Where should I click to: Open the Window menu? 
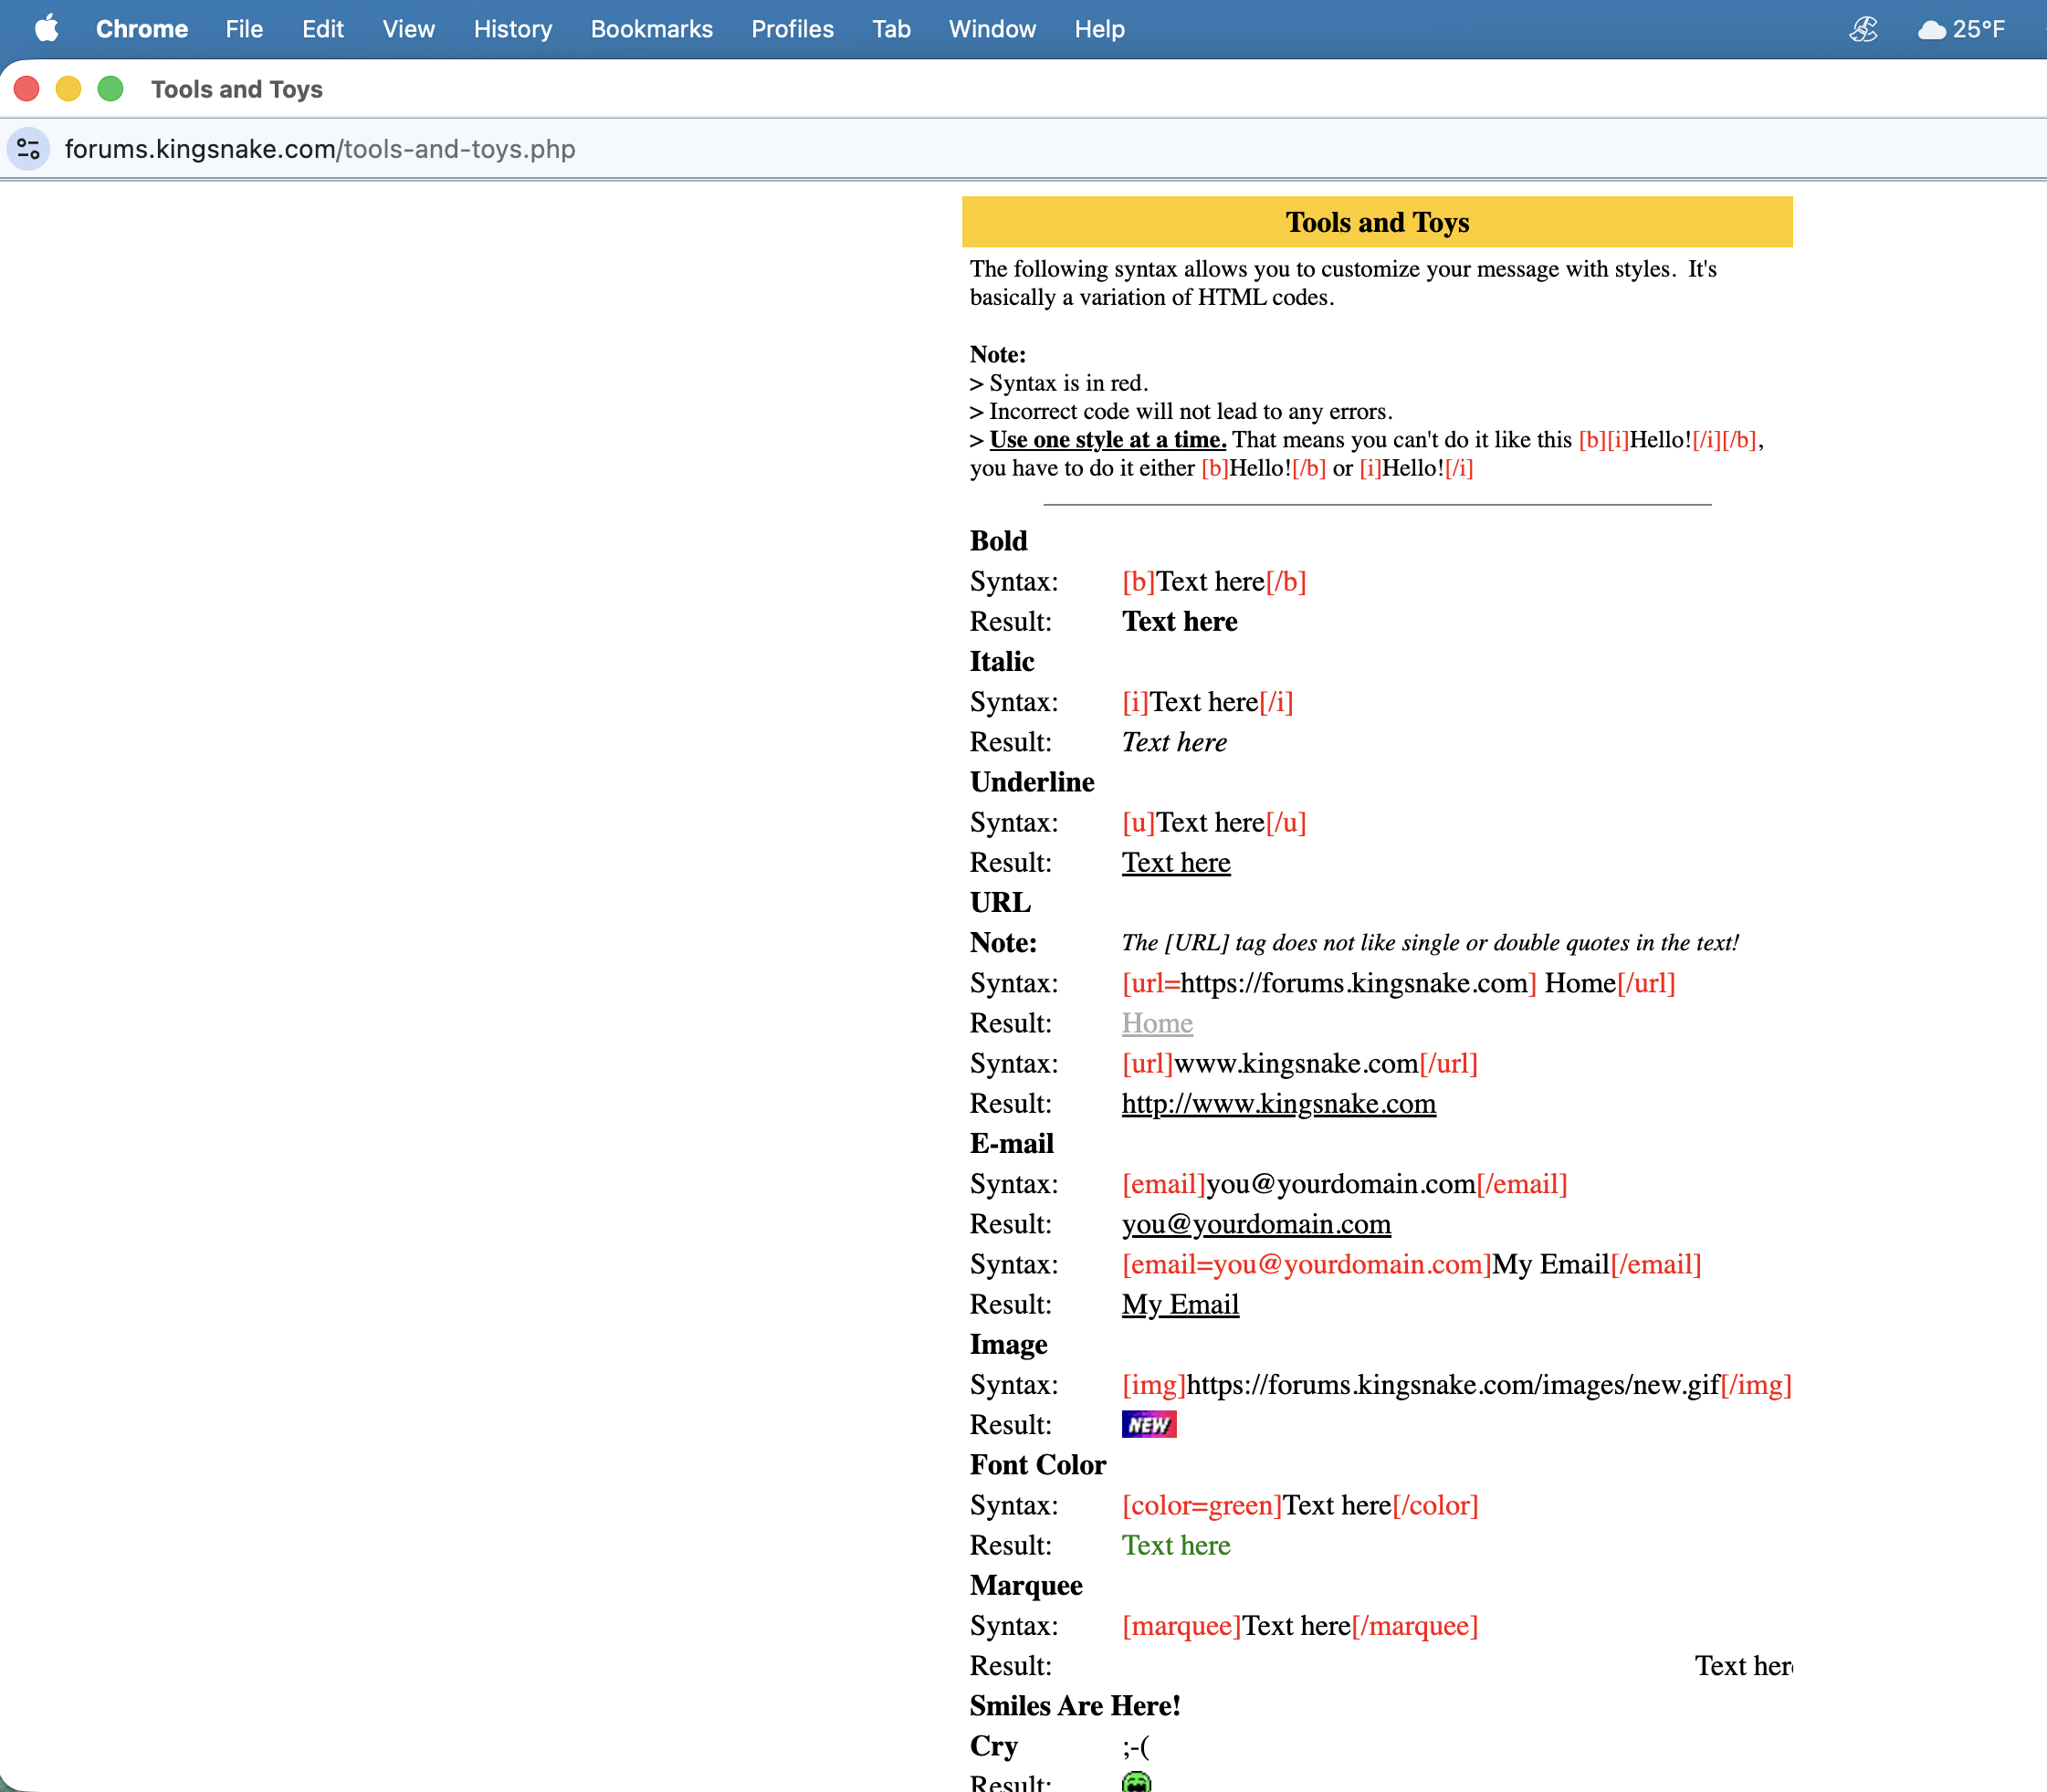point(992,29)
